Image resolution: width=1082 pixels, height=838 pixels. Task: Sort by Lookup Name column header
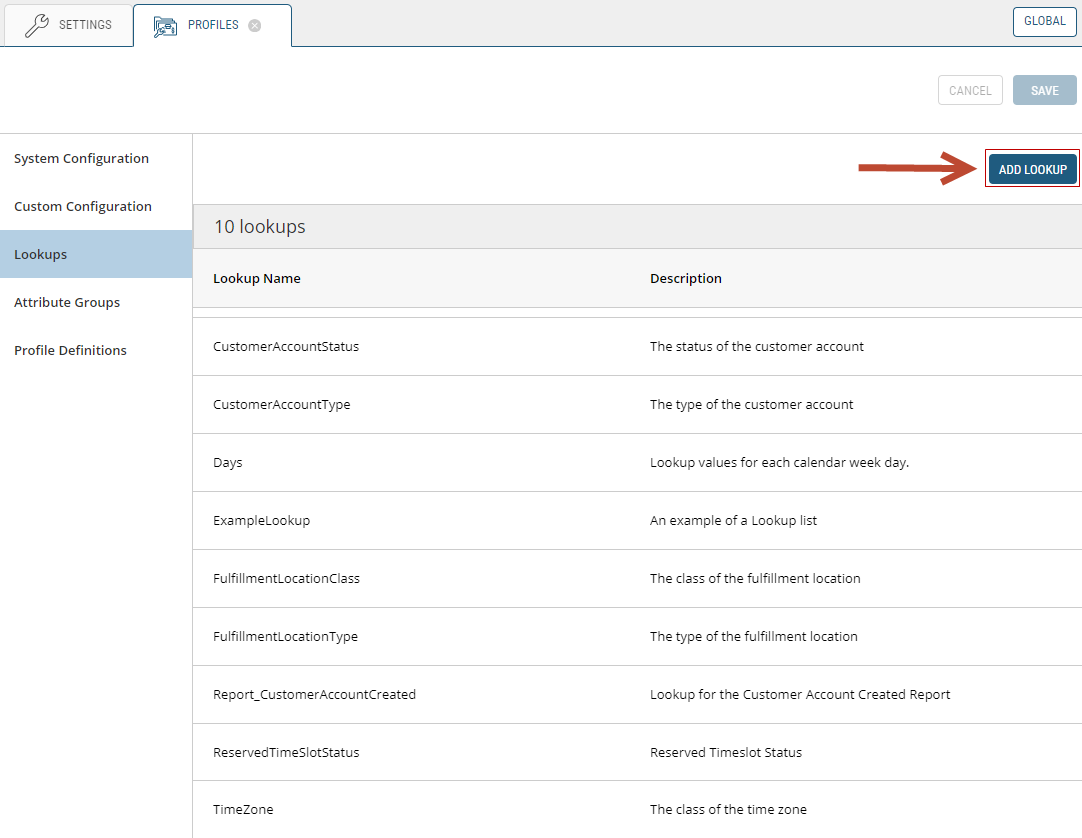point(257,278)
